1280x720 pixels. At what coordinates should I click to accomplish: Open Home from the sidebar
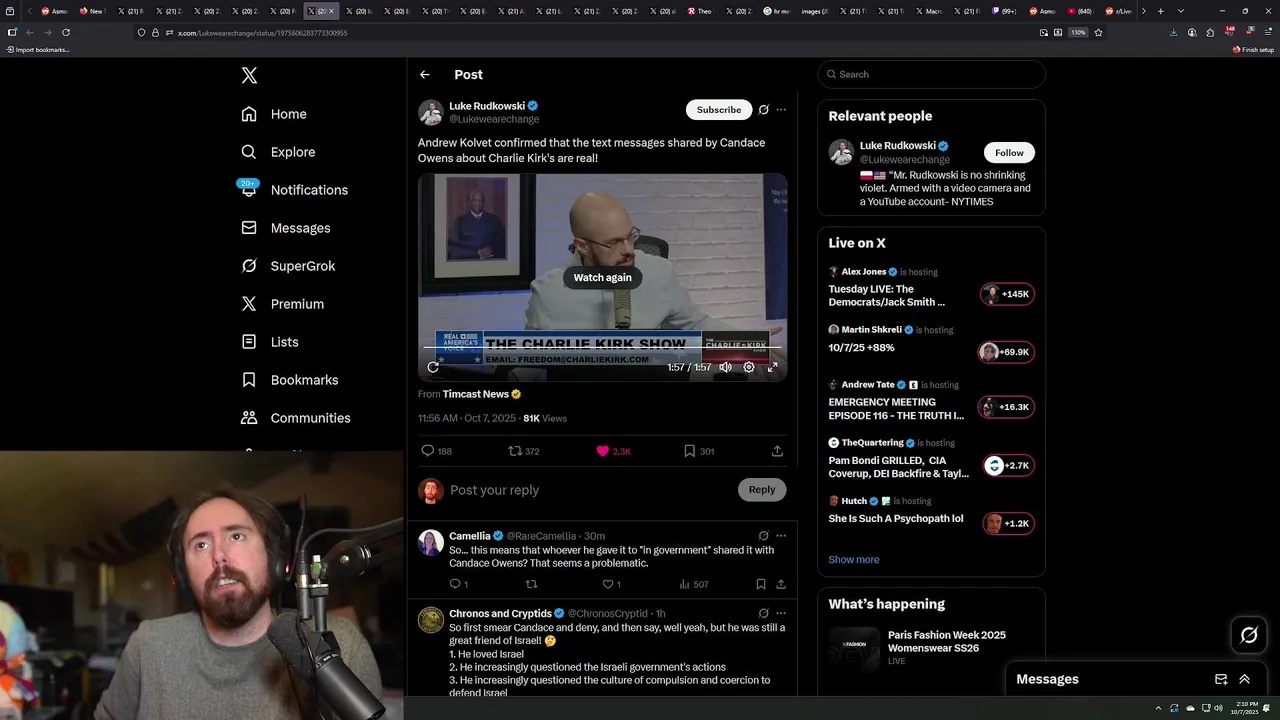point(274,114)
